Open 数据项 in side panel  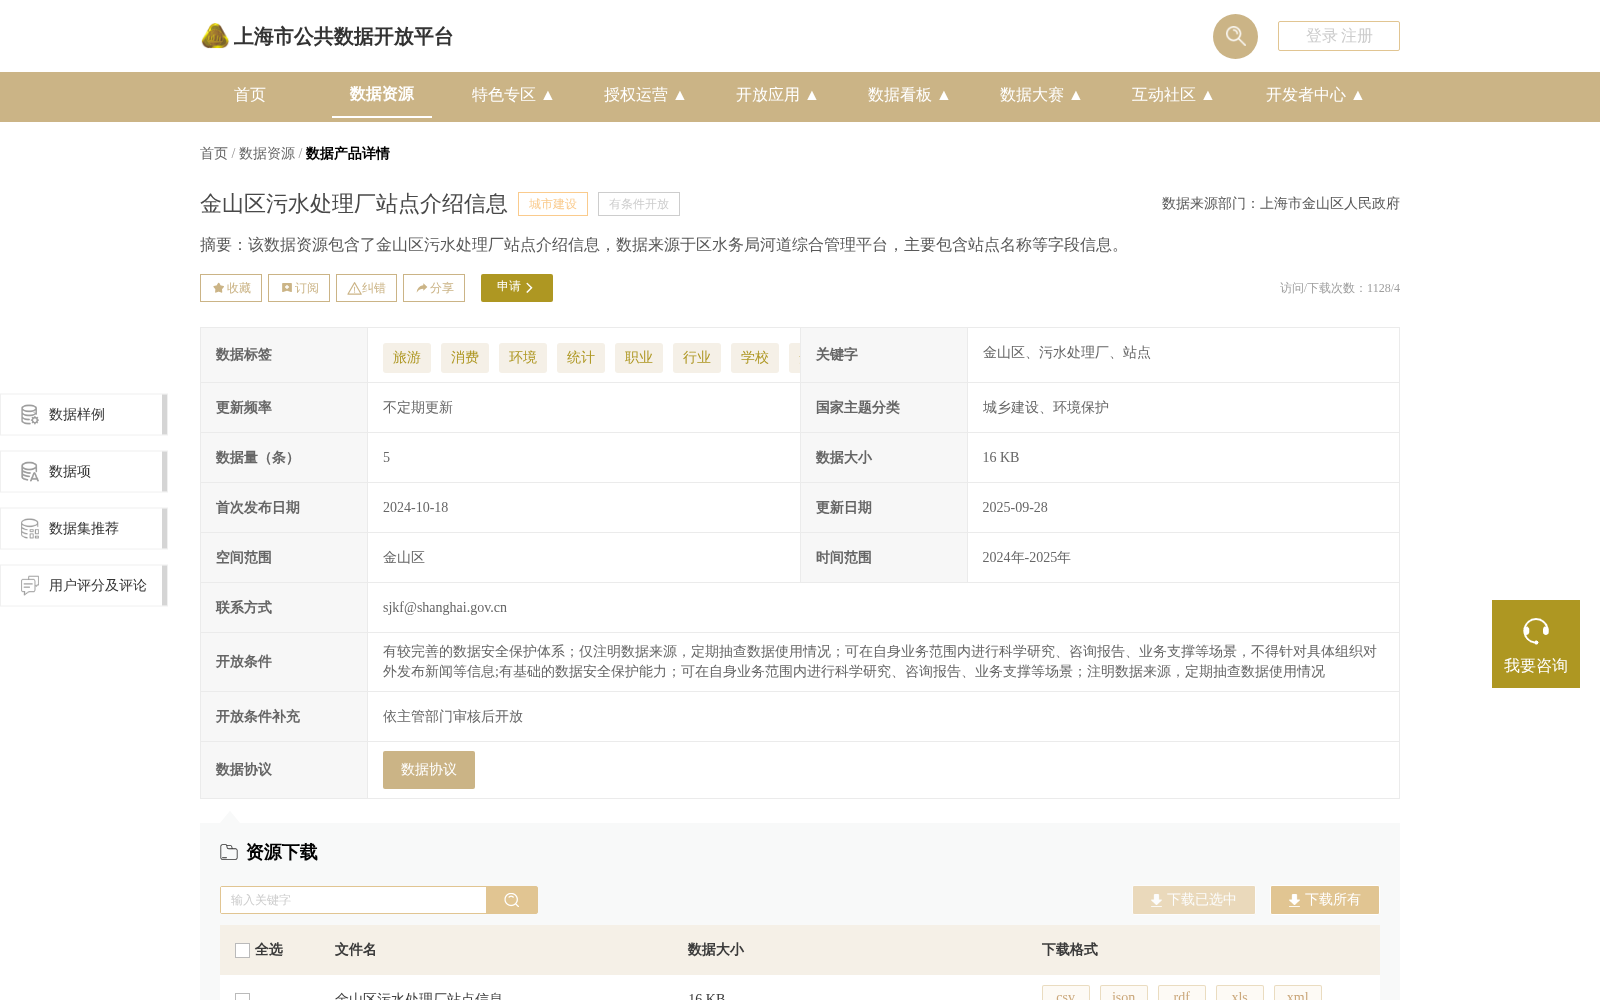point(83,471)
